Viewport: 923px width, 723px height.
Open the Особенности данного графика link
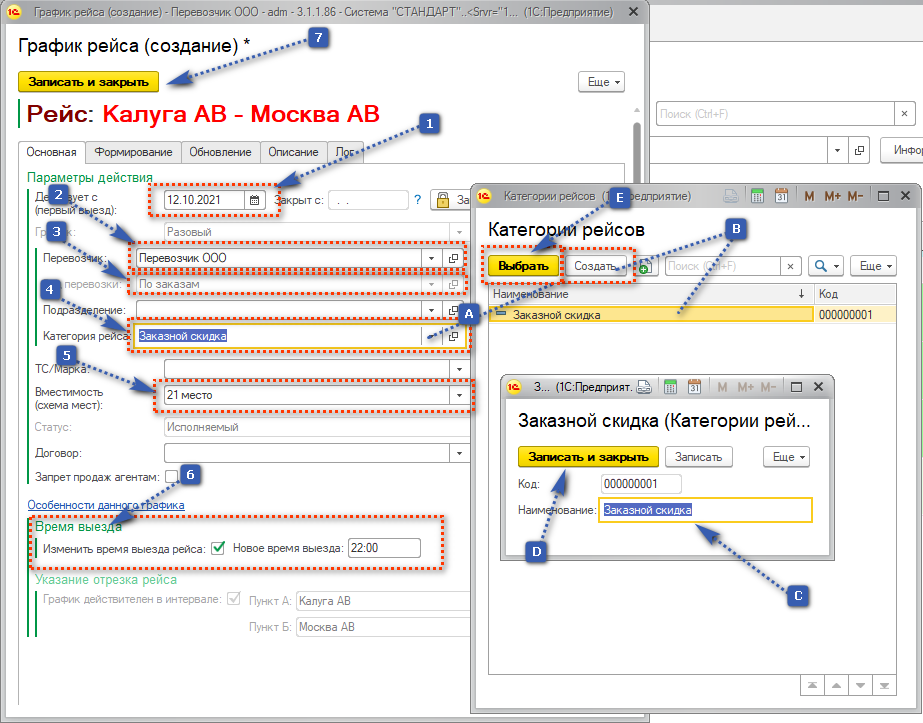106,505
